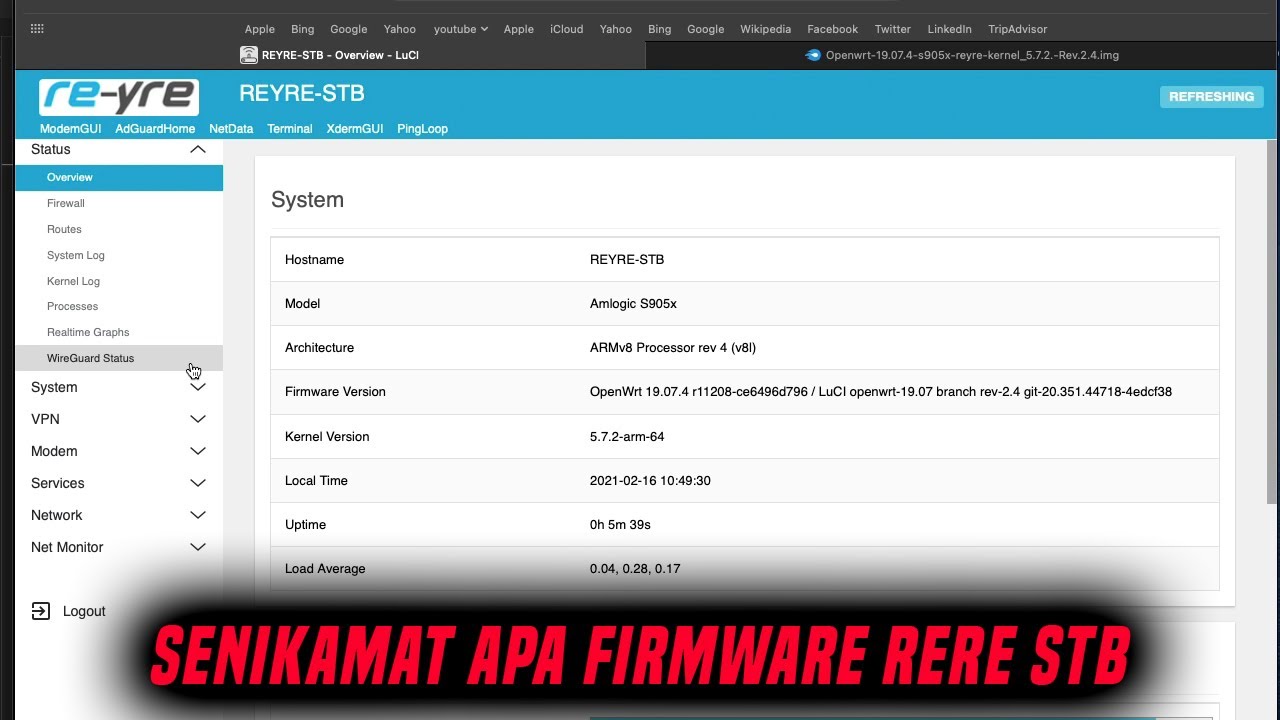The image size is (1280, 720).
Task: Click the Logout text link
Action: pyautogui.click(x=84, y=611)
